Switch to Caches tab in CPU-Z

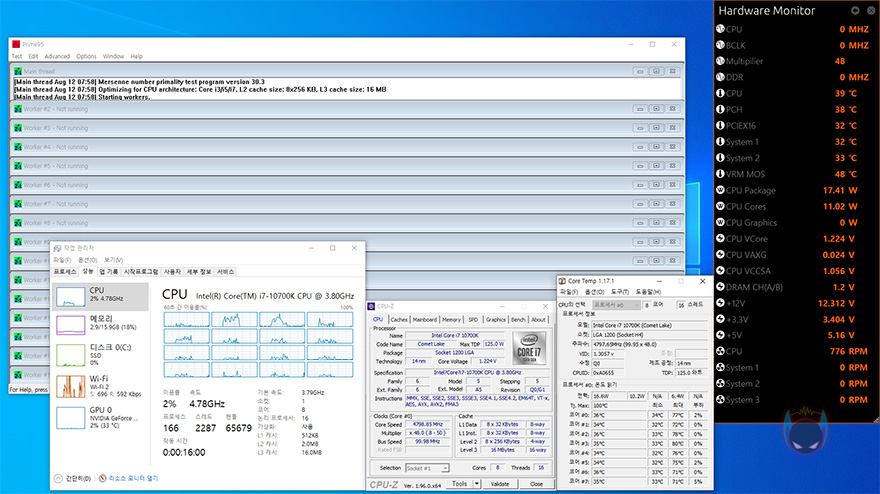click(399, 319)
